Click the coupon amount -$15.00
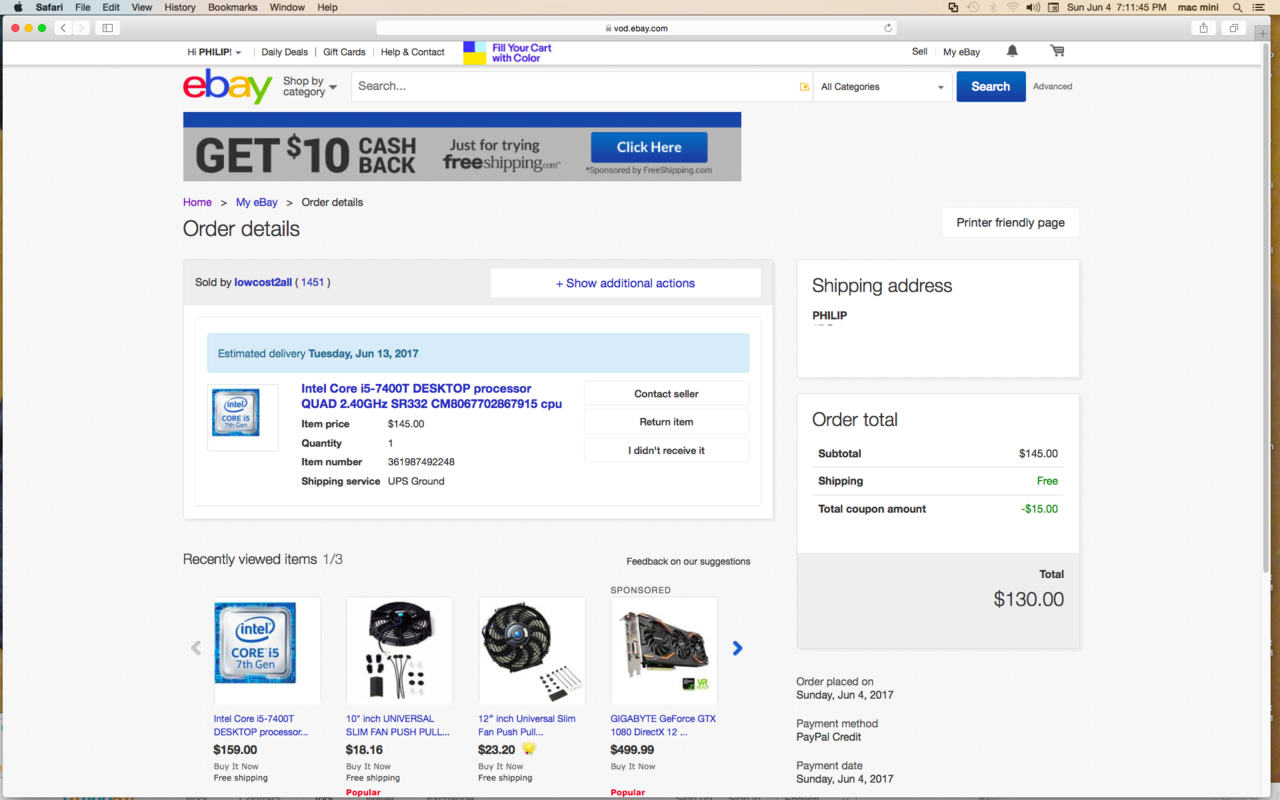1280x800 pixels. coord(1039,509)
